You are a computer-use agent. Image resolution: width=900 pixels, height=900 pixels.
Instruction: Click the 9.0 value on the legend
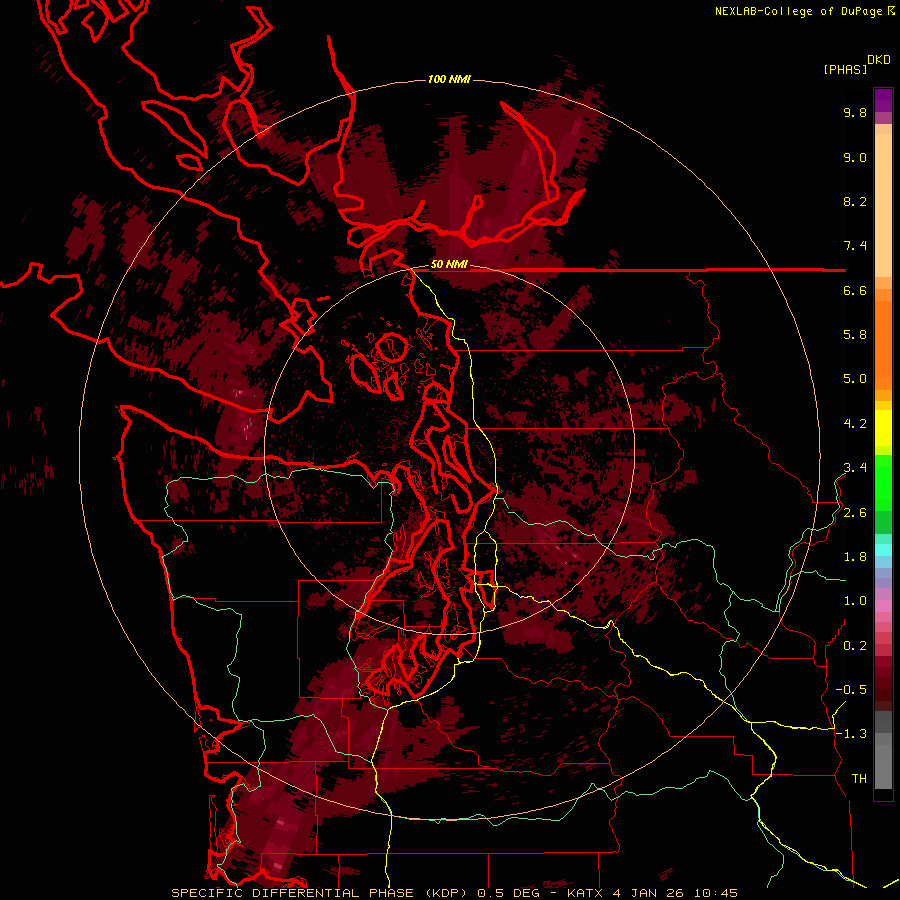click(x=855, y=157)
